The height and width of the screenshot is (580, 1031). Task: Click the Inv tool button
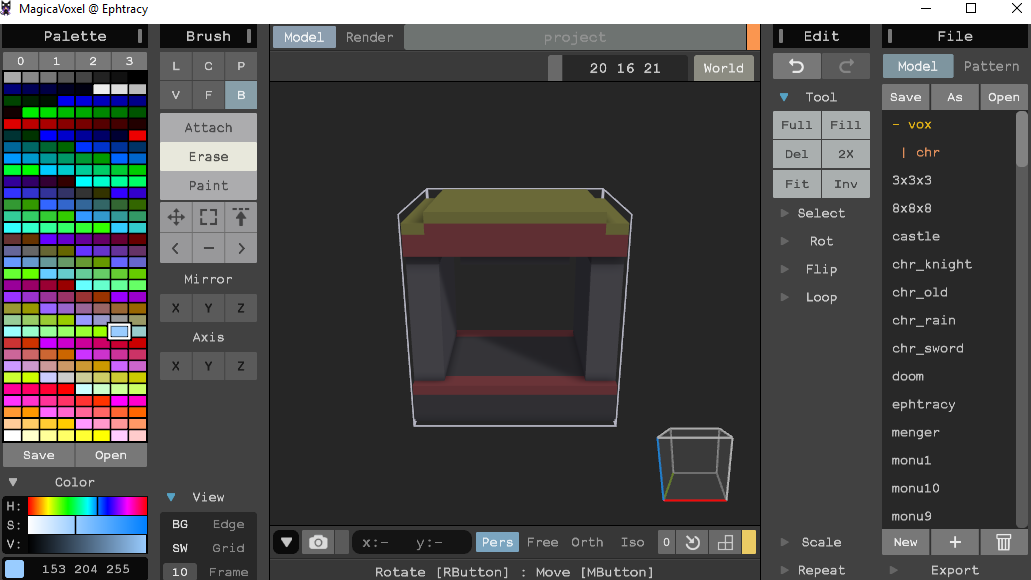846,184
